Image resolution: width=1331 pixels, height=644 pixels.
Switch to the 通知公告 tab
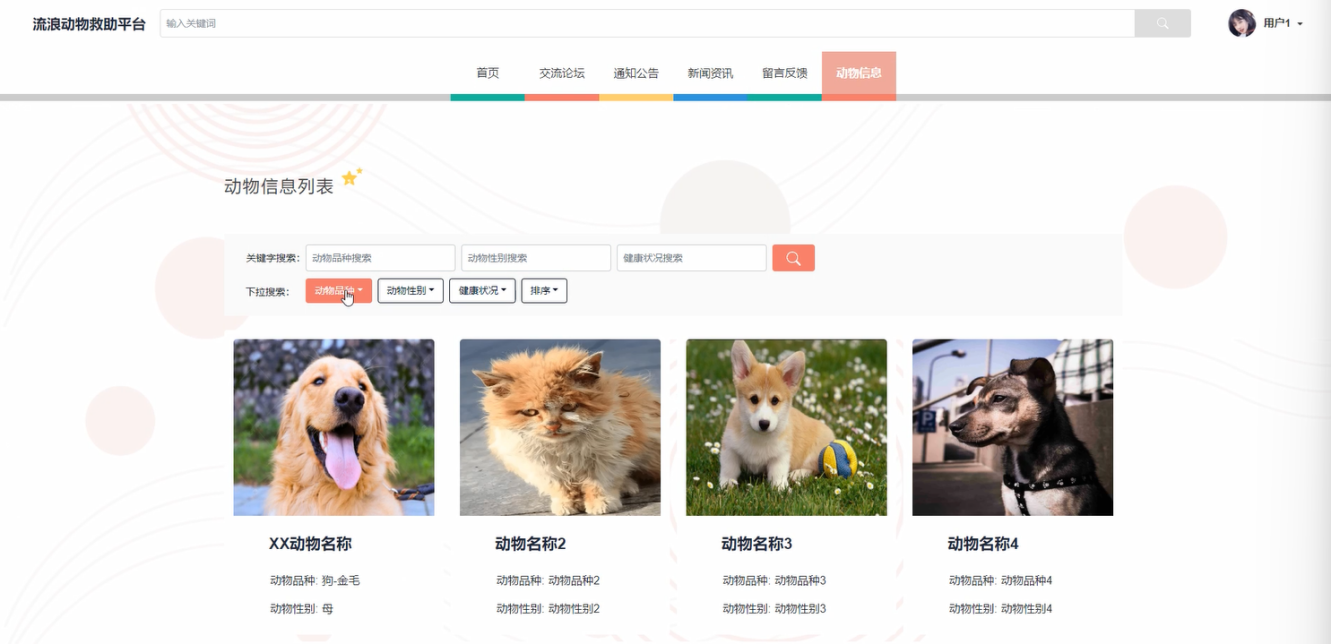pos(636,73)
